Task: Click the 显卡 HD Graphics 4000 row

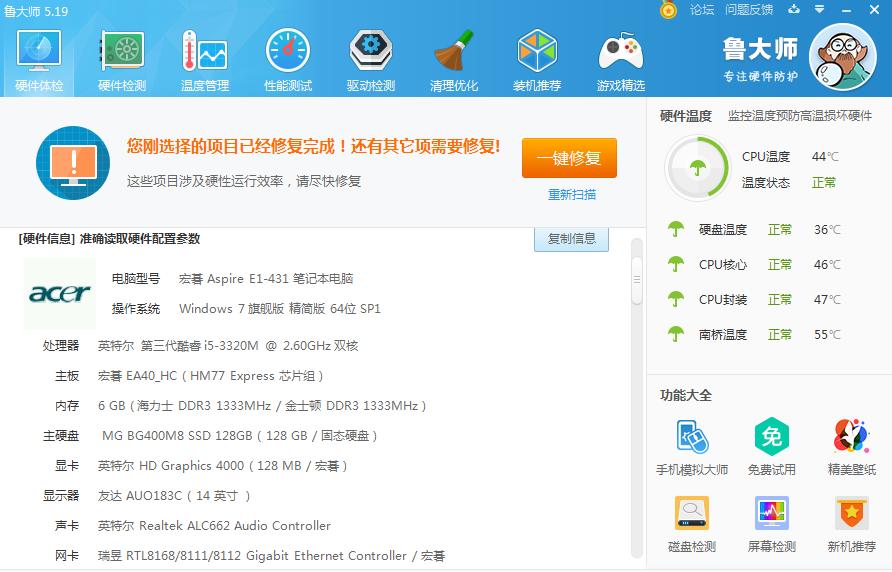Action: click(201, 466)
